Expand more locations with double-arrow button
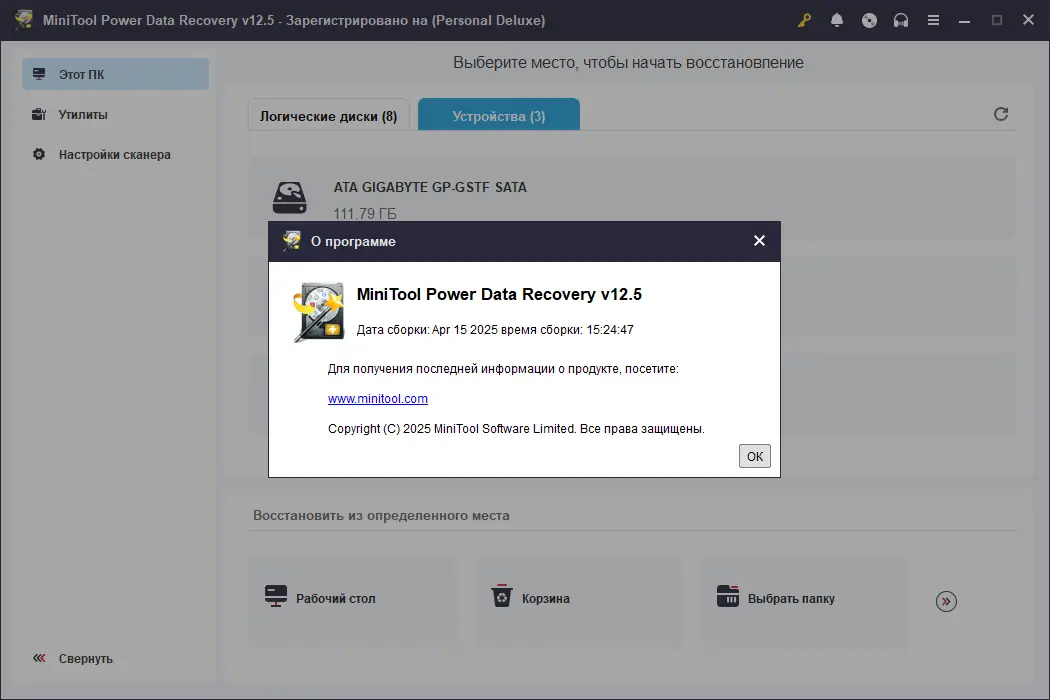 pyautogui.click(x=946, y=601)
